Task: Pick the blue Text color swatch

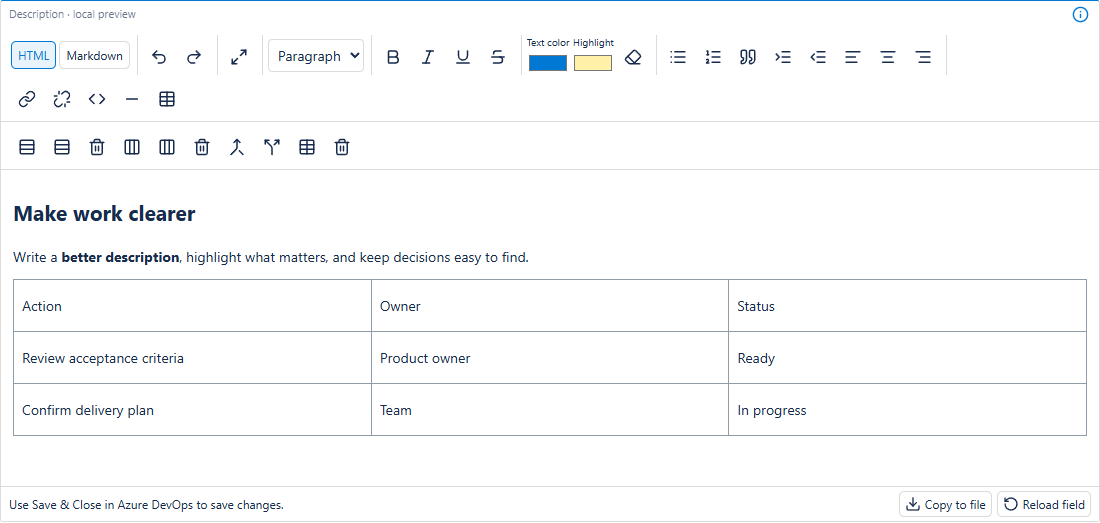Action: tap(548, 63)
